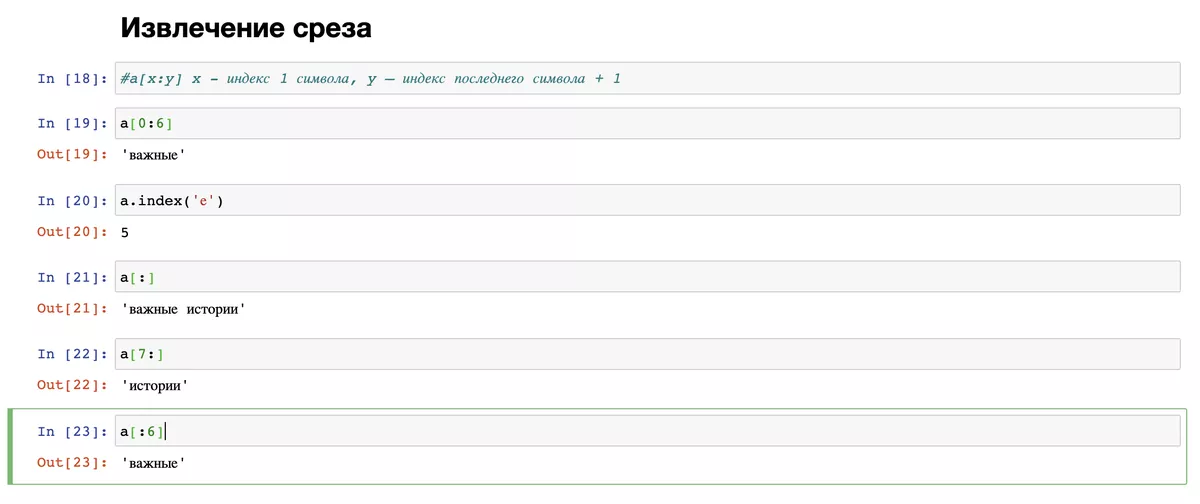Select the In [21] prompt label
The width and height of the screenshot is (1200, 504).
click(71, 277)
